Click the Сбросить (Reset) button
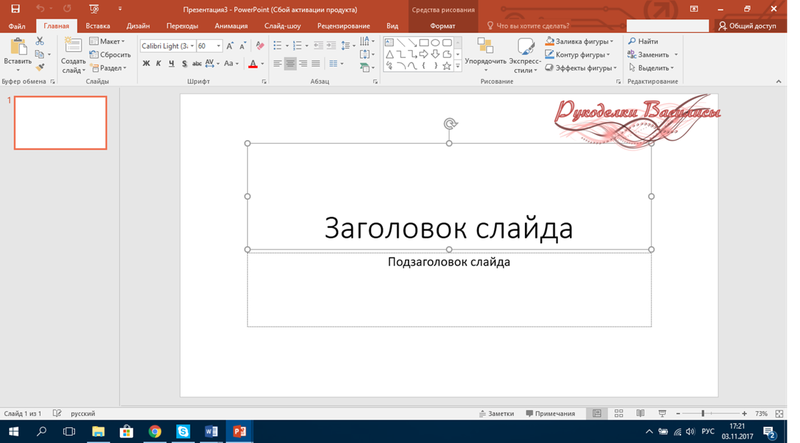800x443 pixels. coord(110,55)
